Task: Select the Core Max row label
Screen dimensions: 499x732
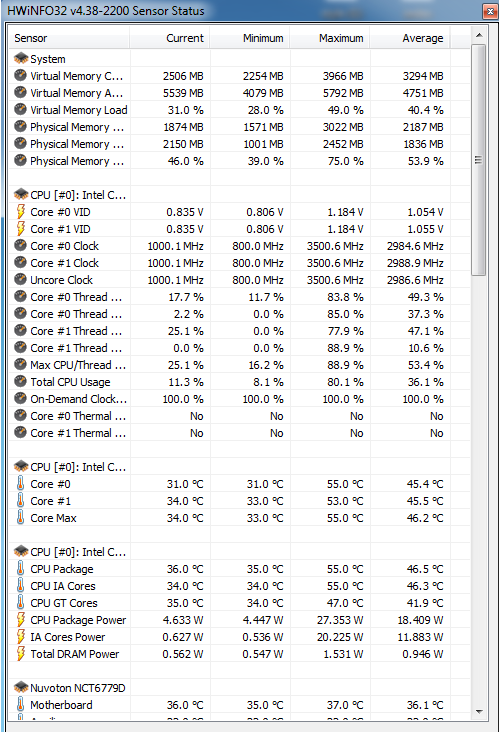Action: 53,518
